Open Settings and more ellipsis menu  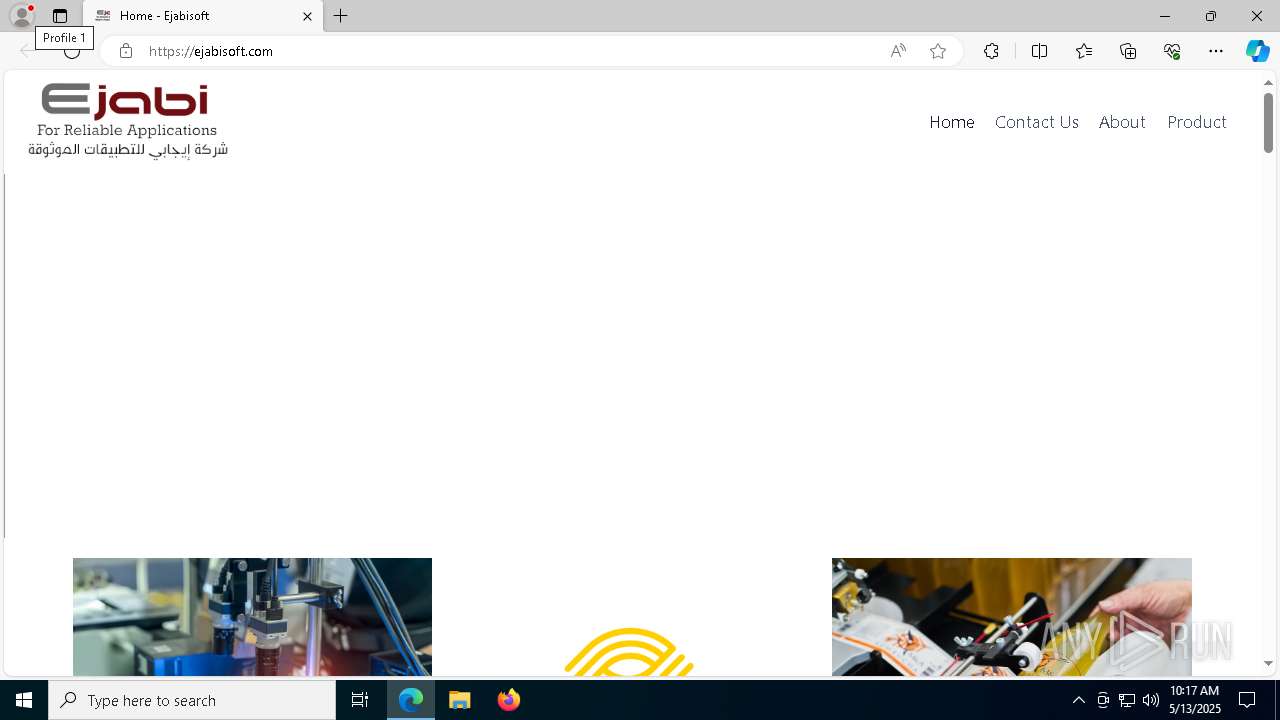(x=1216, y=51)
